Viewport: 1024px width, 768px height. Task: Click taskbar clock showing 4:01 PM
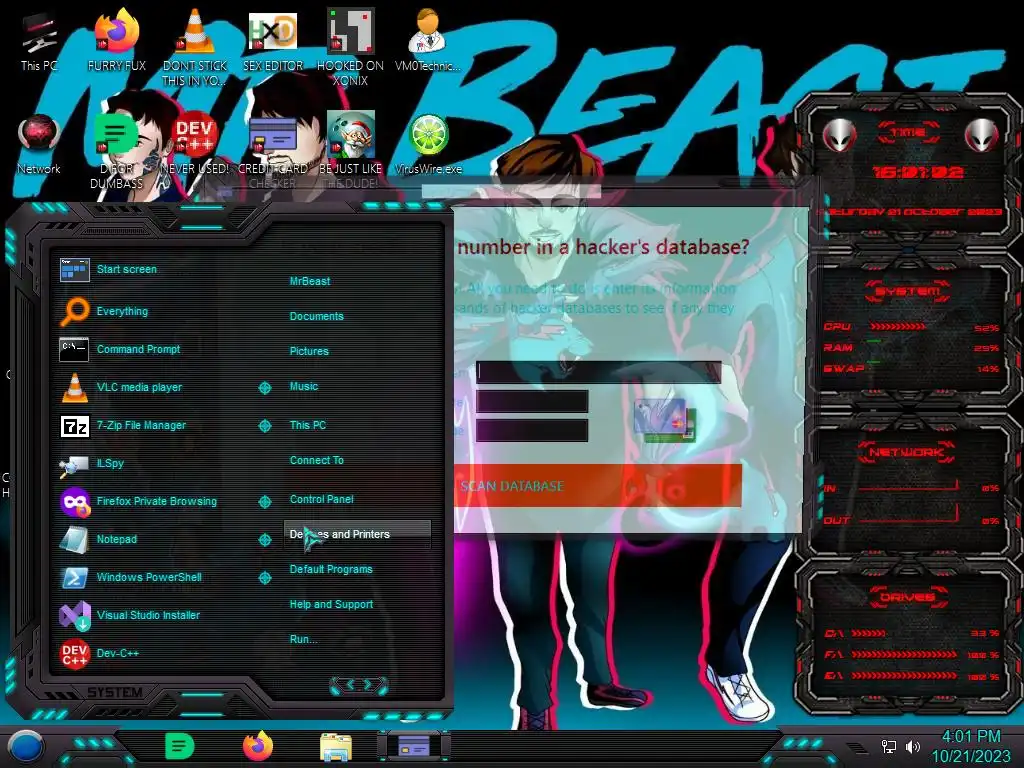(970, 746)
